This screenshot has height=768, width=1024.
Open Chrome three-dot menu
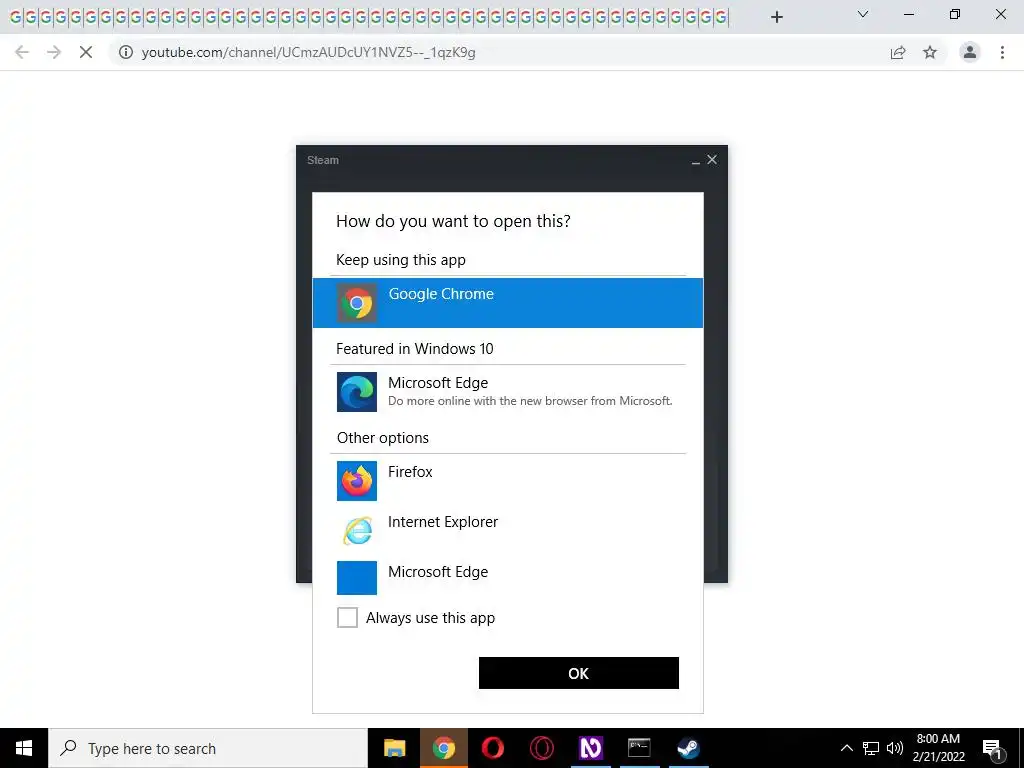click(x=1002, y=52)
